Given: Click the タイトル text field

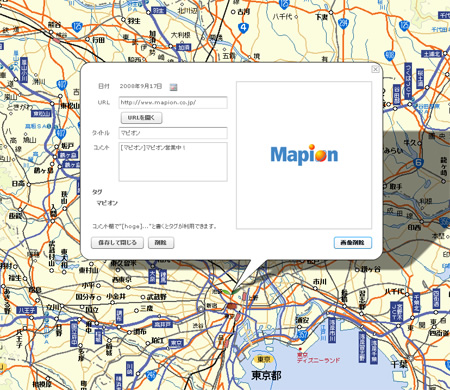Looking at the screenshot, I should click(173, 133).
